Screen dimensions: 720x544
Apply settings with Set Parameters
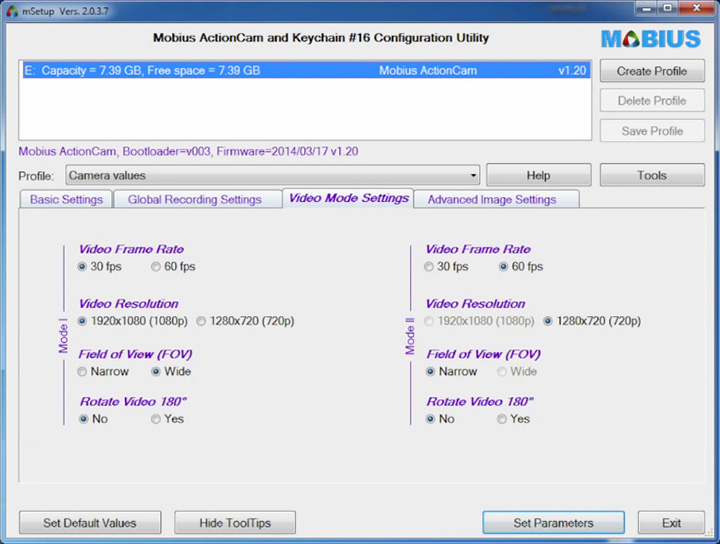553,523
